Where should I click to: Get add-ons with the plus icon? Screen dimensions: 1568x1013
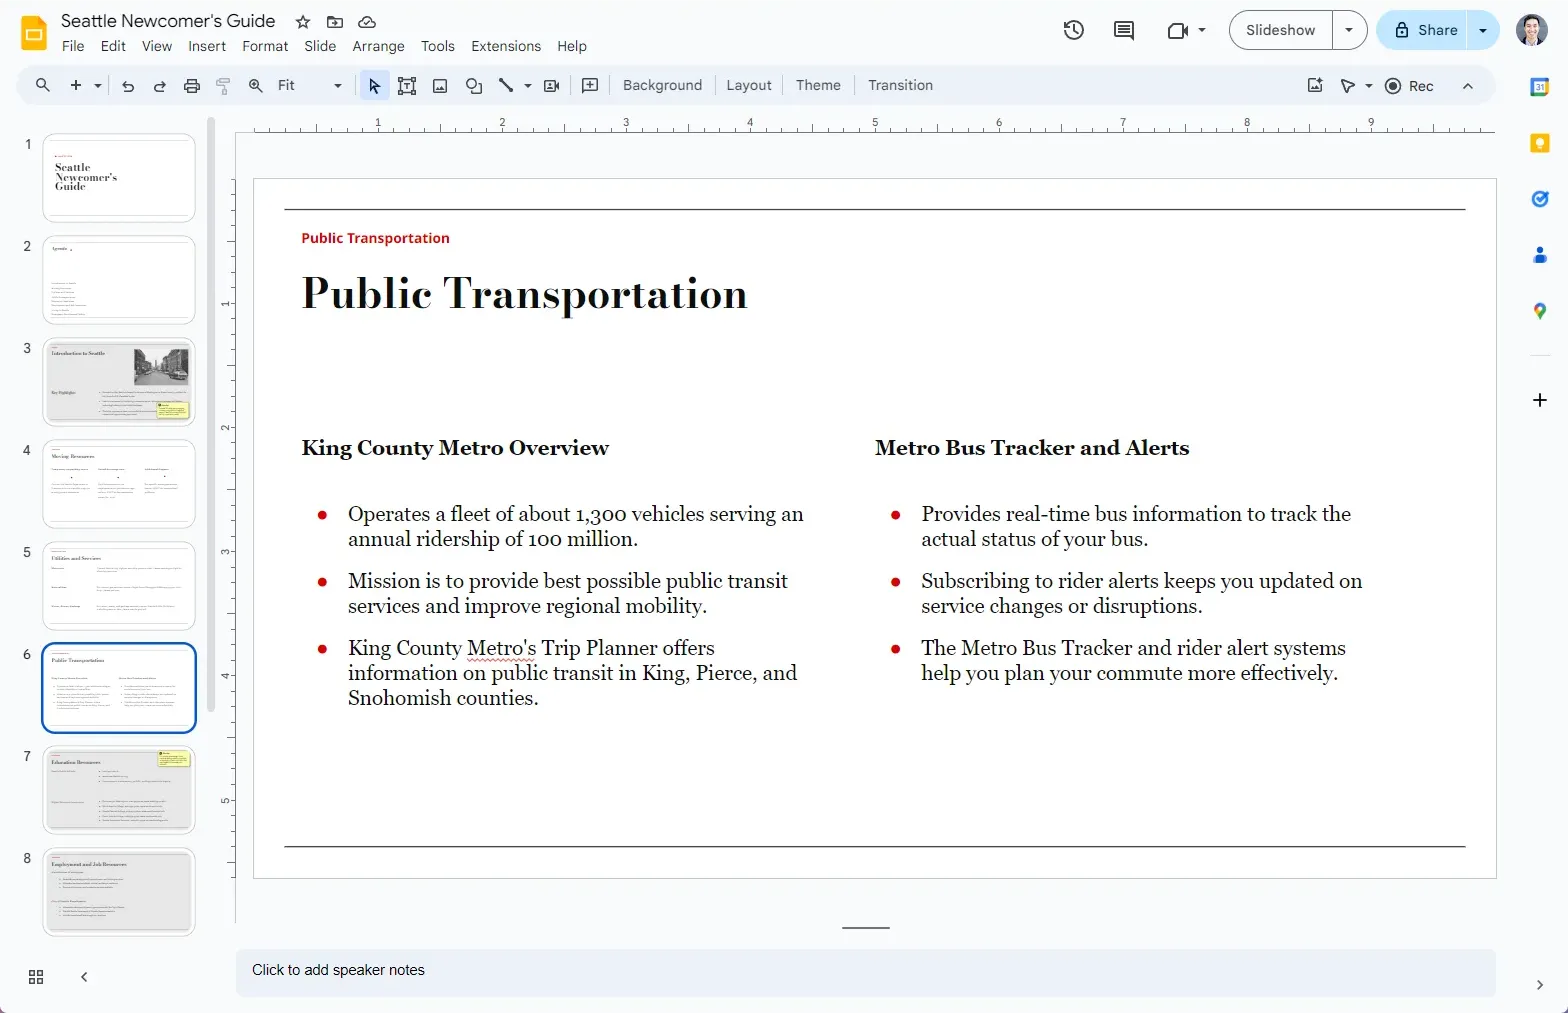pos(1540,400)
